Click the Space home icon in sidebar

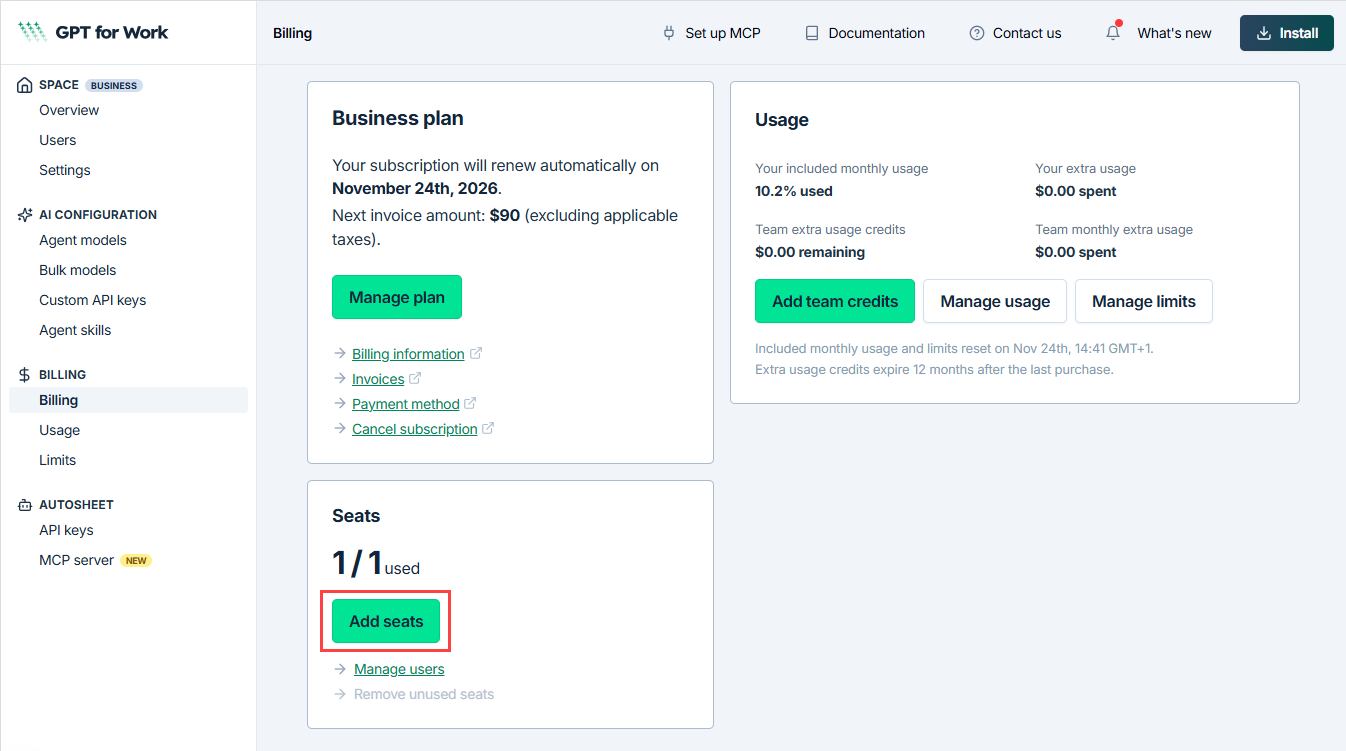pyautogui.click(x=25, y=85)
